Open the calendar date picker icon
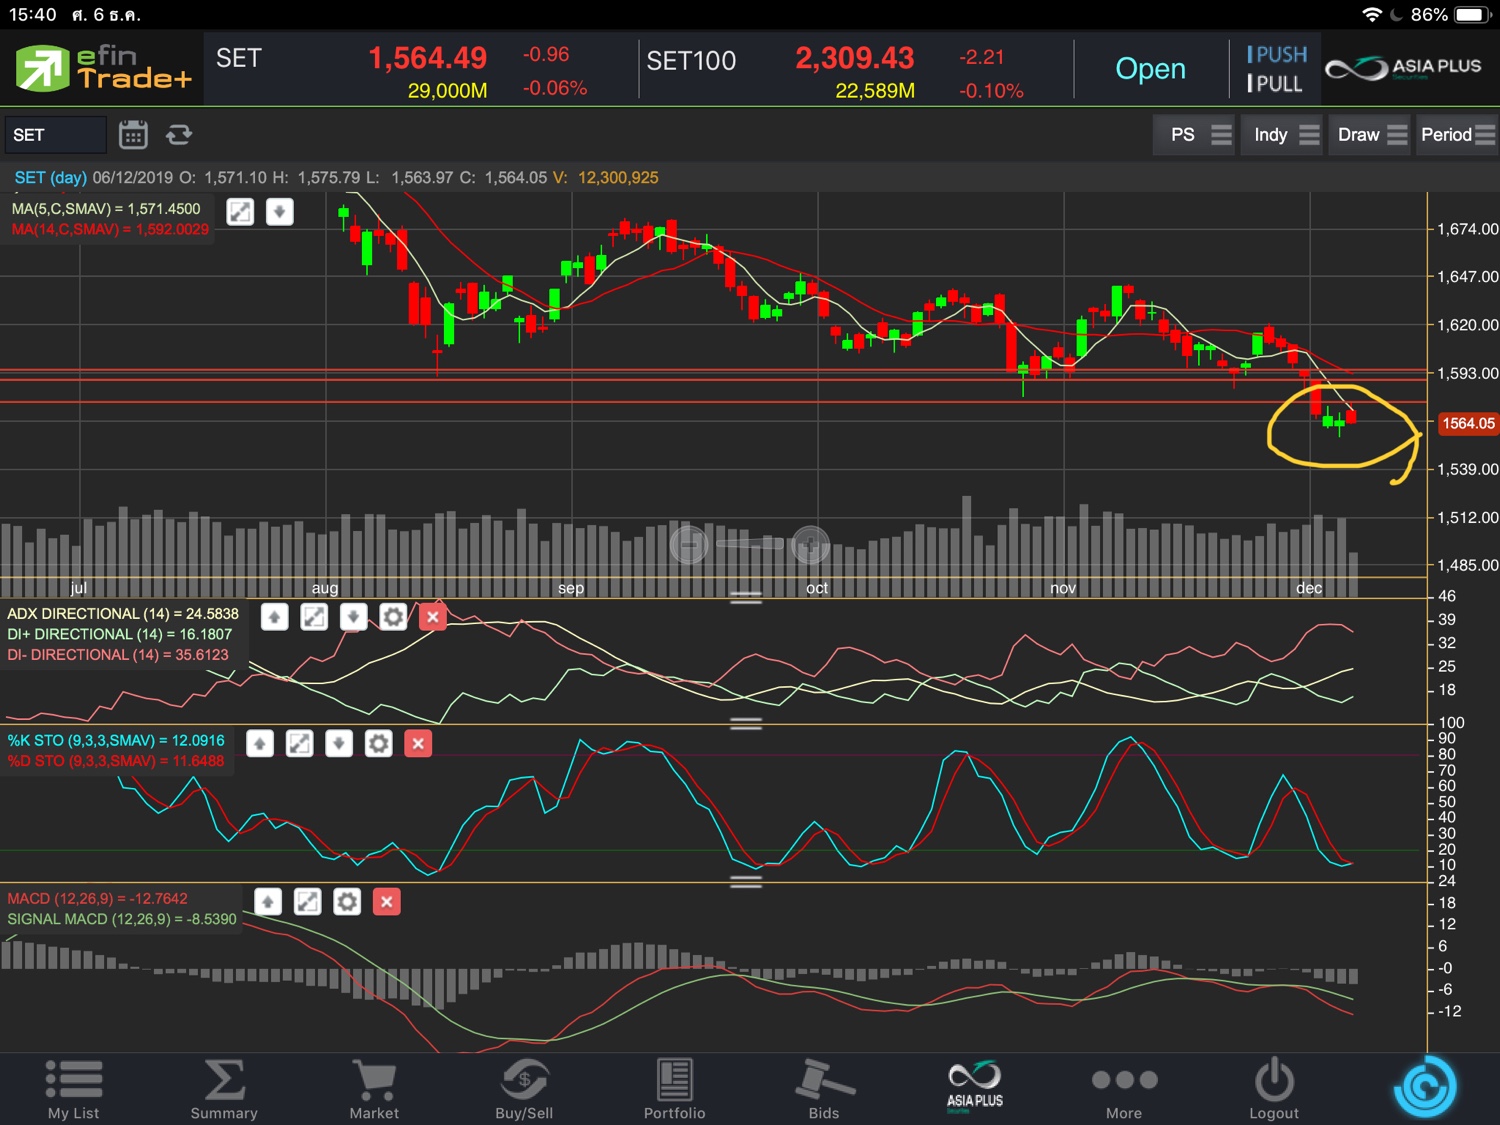 (x=133, y=134)
